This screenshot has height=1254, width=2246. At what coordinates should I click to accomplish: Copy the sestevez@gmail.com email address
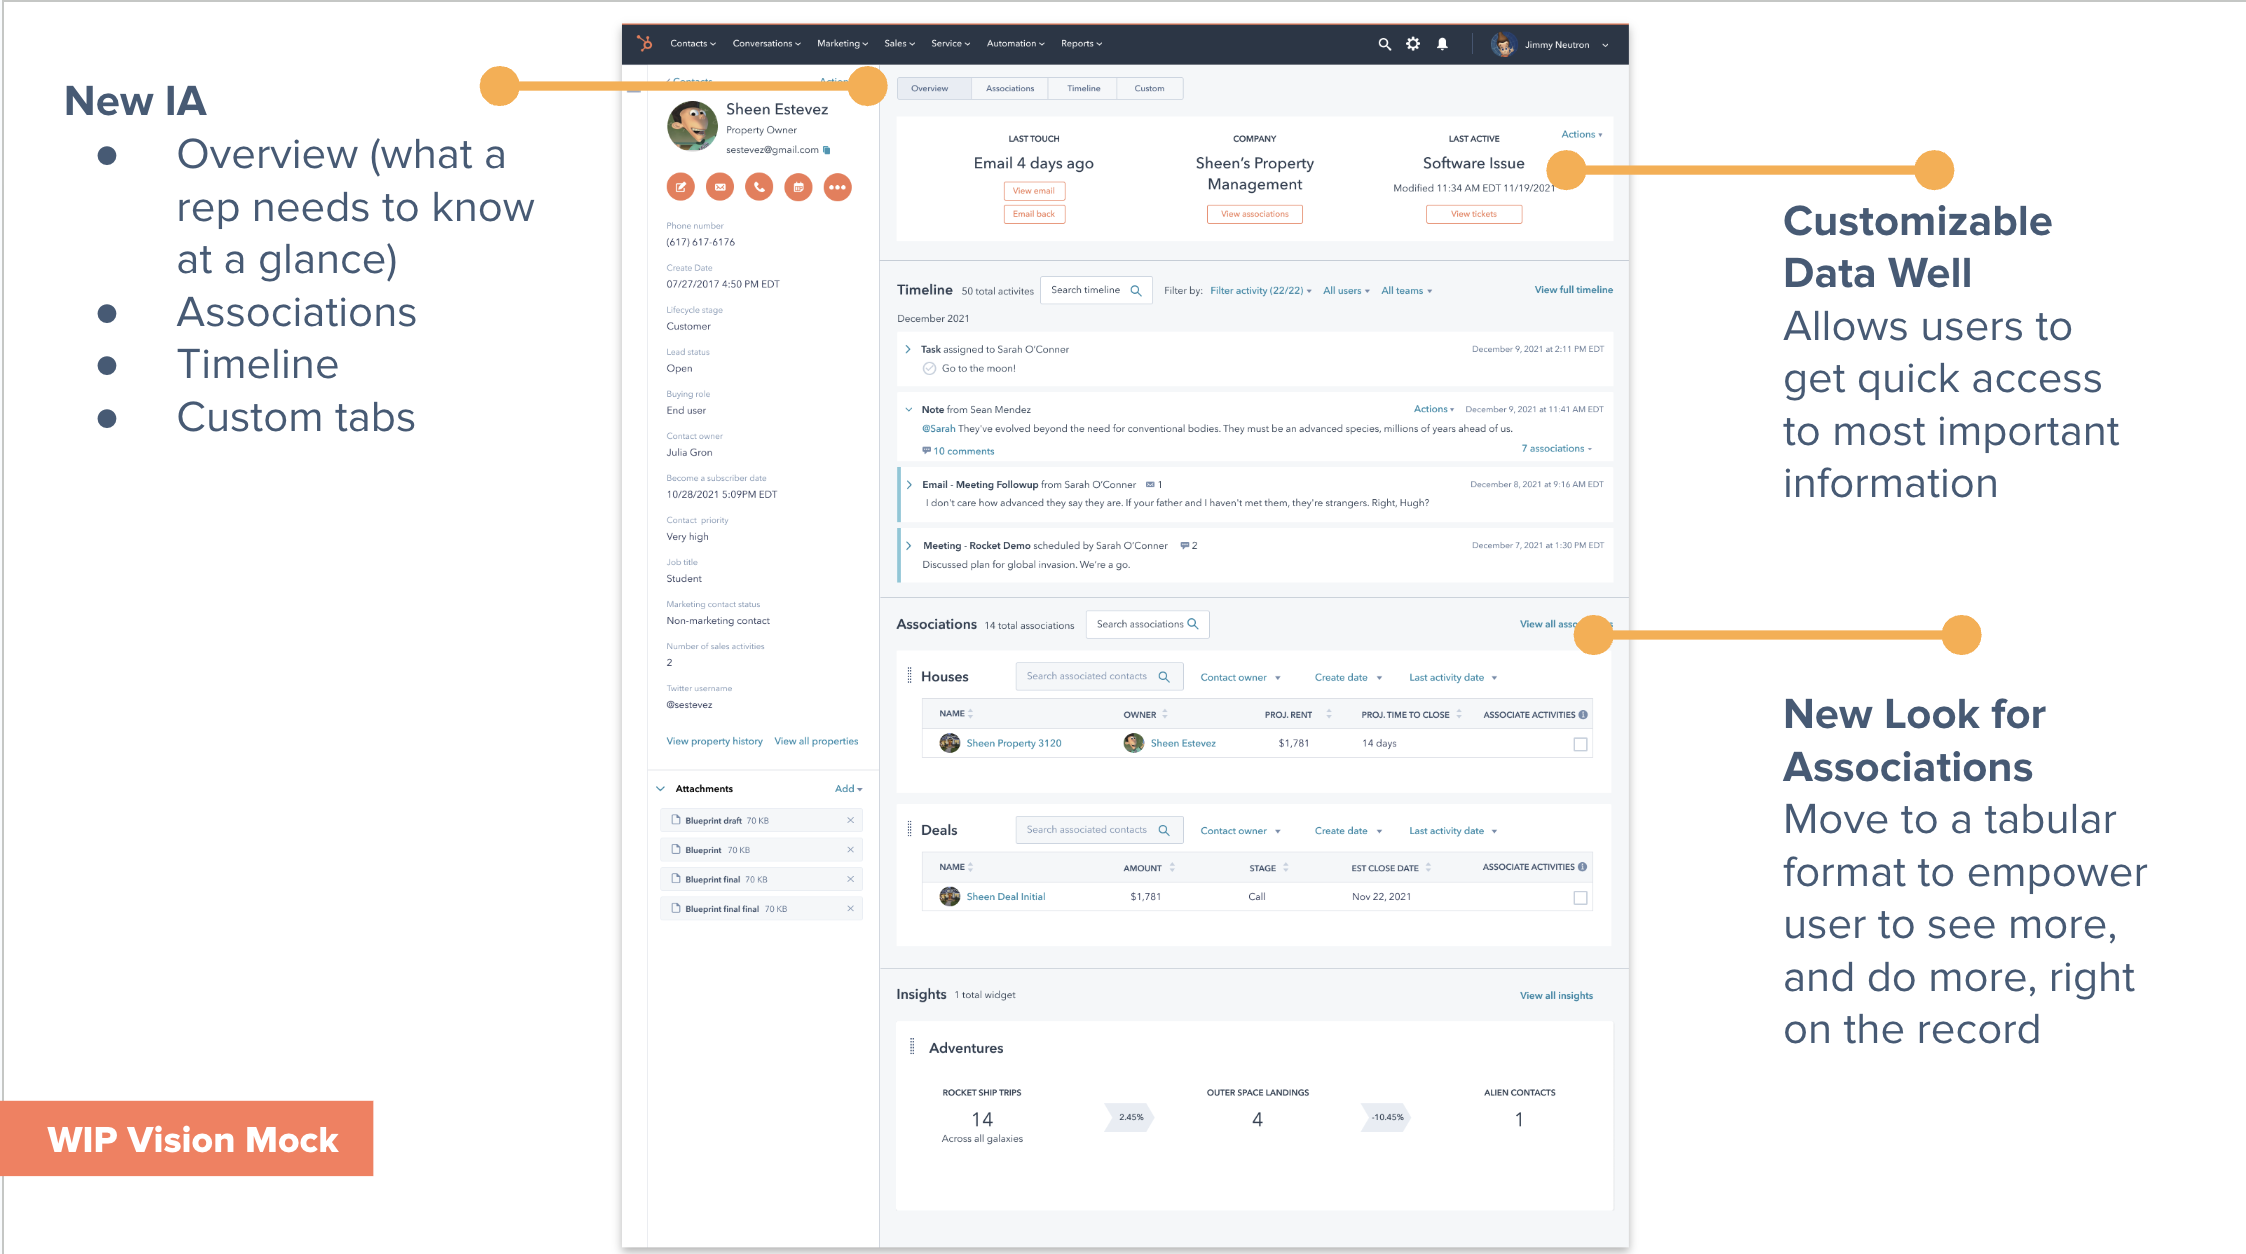827,150
